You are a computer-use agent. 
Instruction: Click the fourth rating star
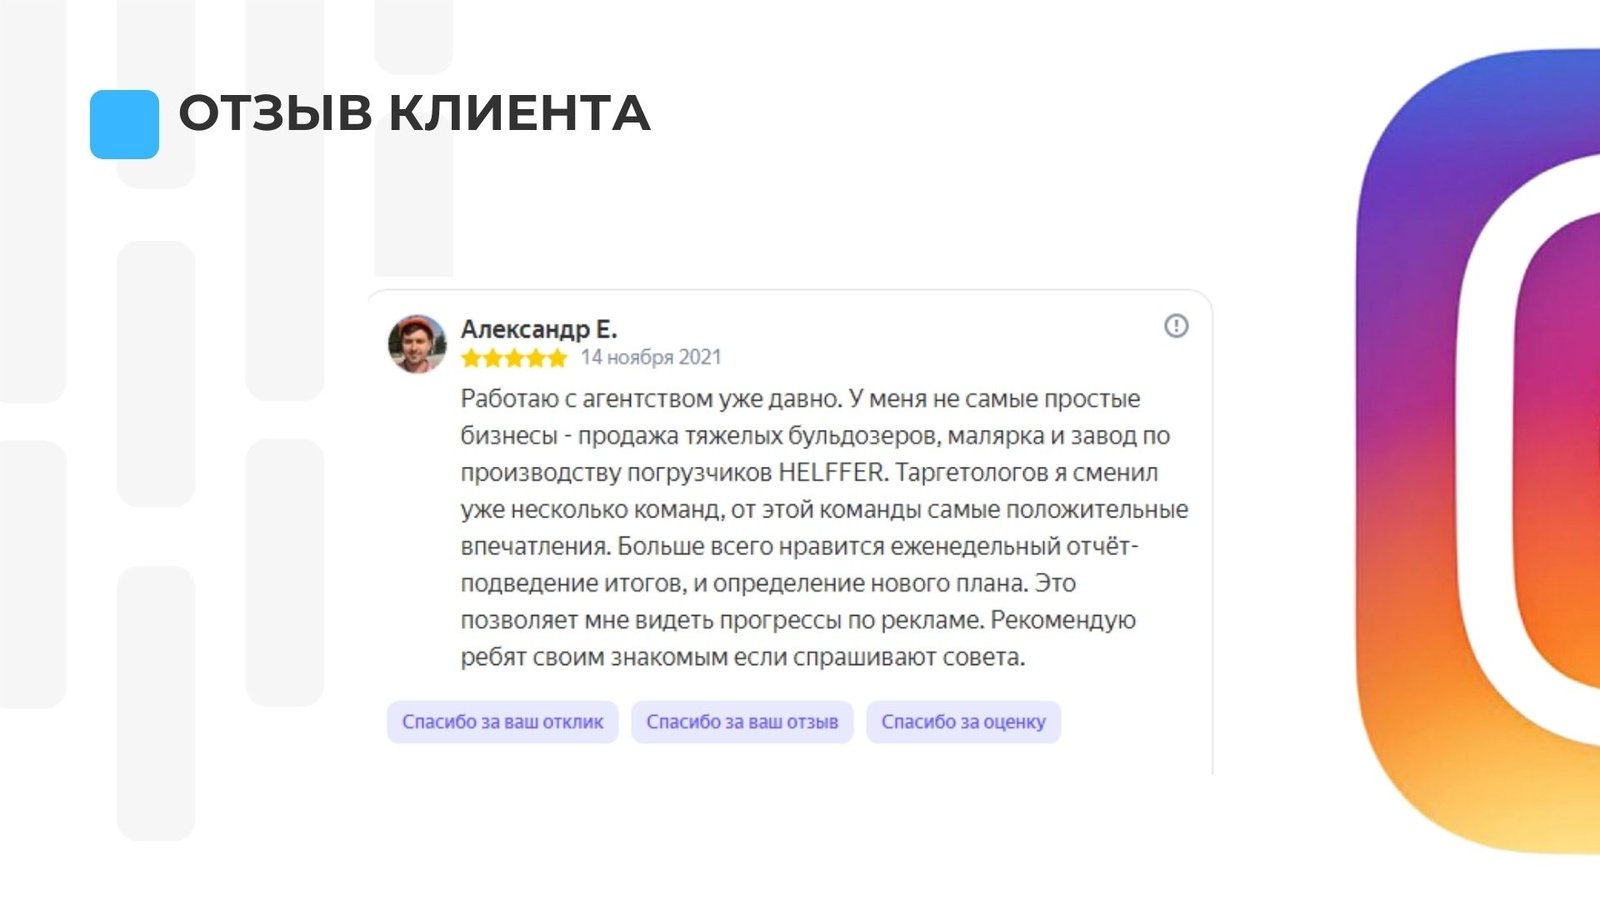point(536,358)
